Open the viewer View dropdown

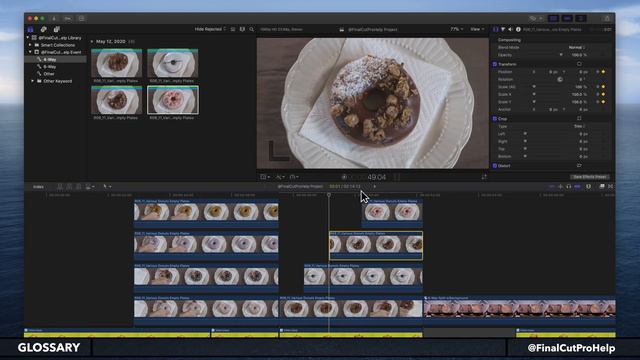[x=477, y=29]
